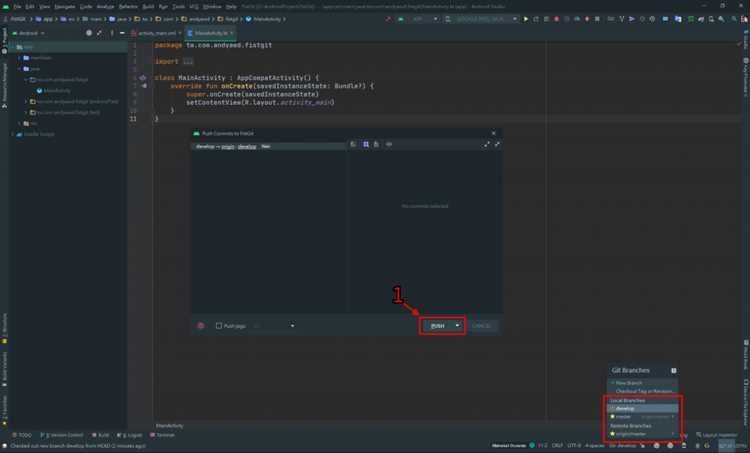The height and width of the screenshot is (453, 750).
Task: Select the MainActivity.kt editor tab
Action: coord(210,33)
